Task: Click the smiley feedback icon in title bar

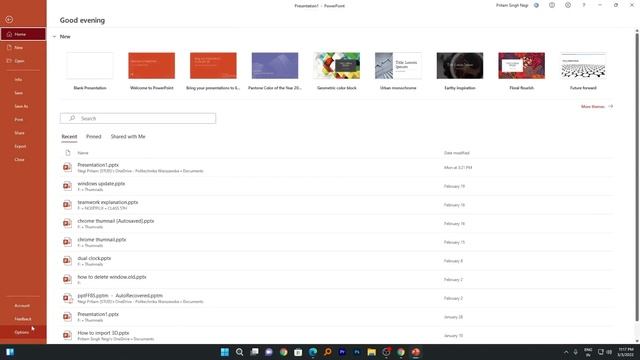Action: (x=552, y=5)
